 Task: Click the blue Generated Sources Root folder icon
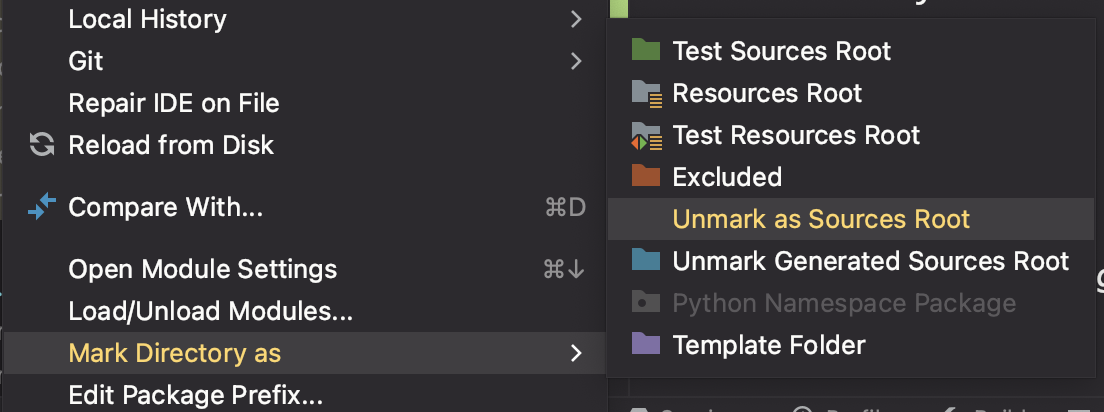click(x=646, y=260)
